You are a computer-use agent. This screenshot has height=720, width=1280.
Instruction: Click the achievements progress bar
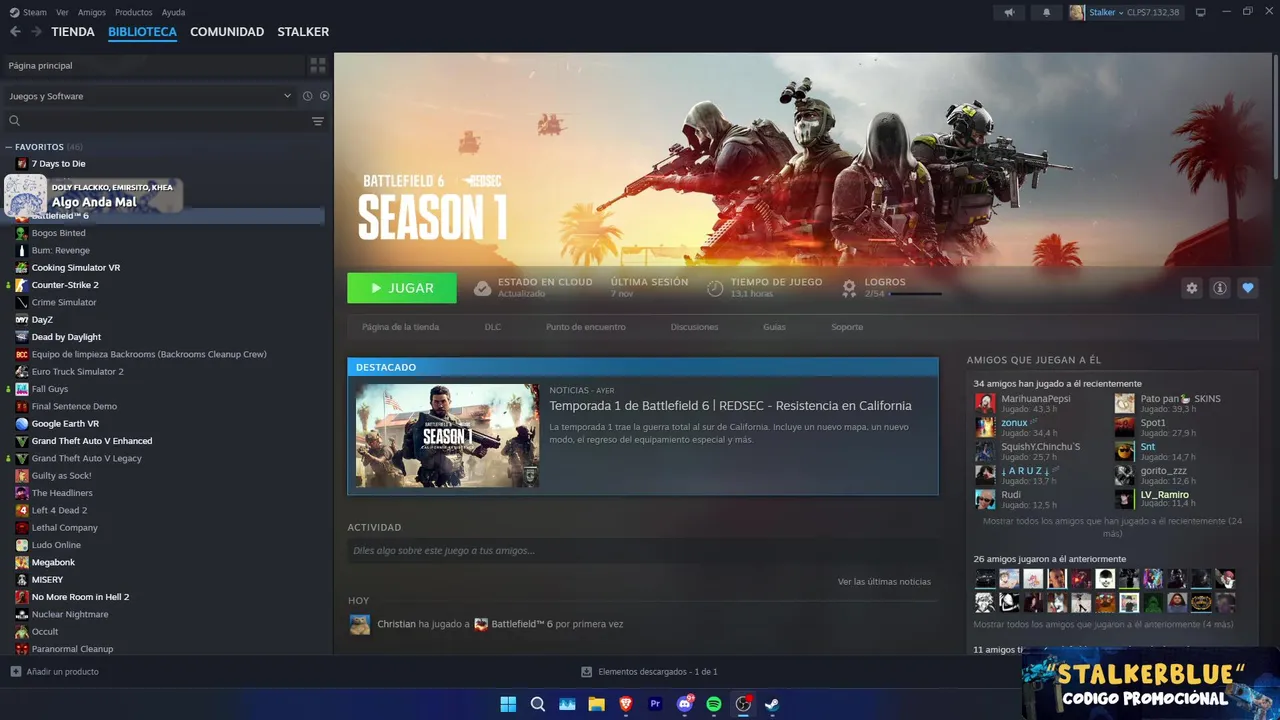pos(915,294)
